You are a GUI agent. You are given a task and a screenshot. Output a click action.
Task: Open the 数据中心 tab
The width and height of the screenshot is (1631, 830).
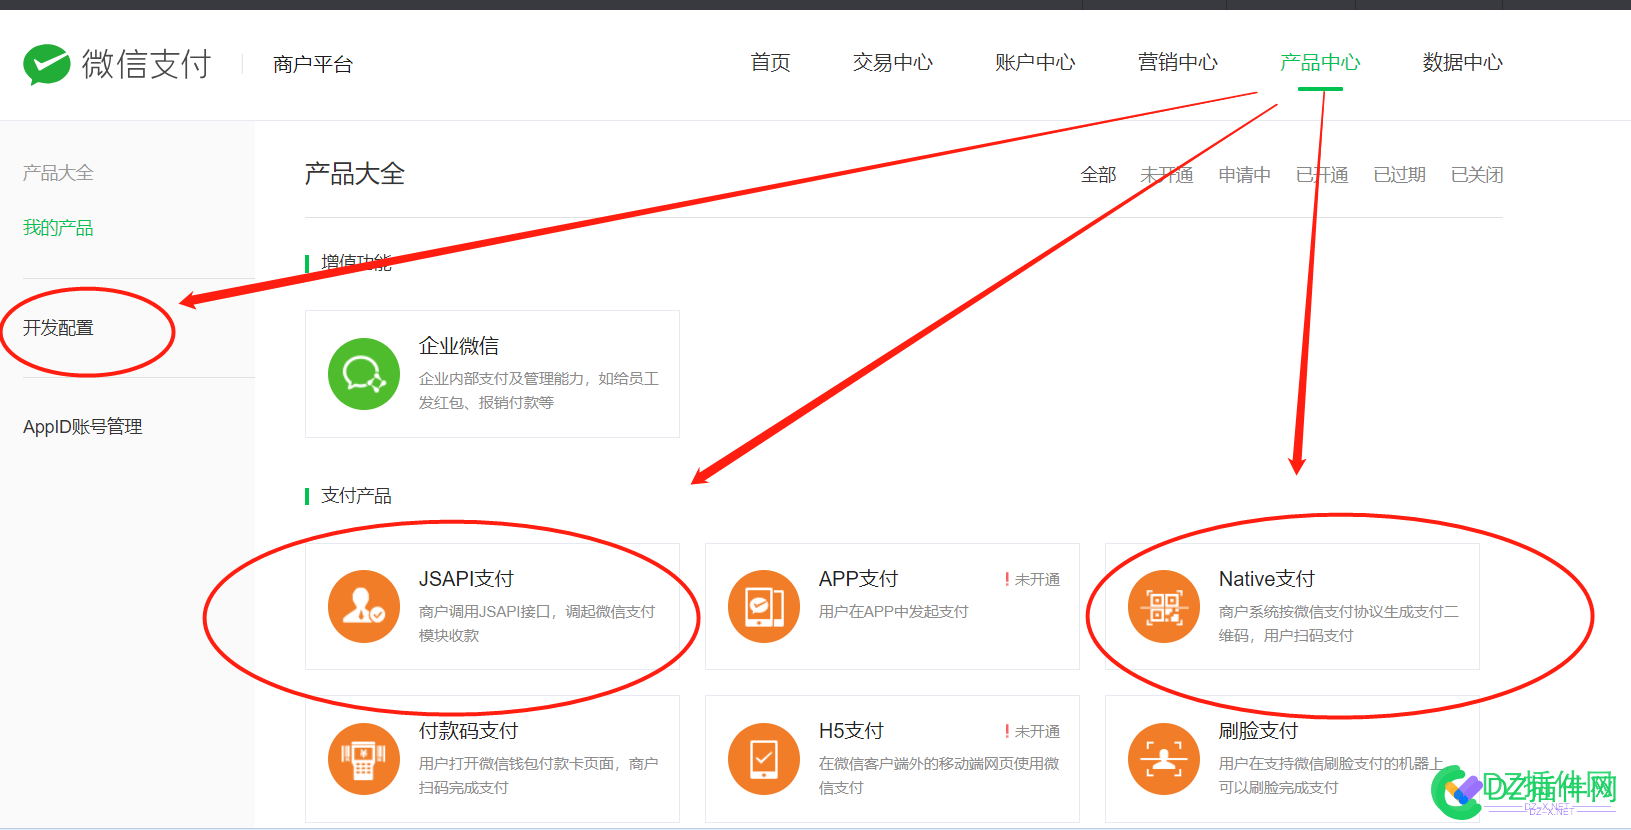1463,63
